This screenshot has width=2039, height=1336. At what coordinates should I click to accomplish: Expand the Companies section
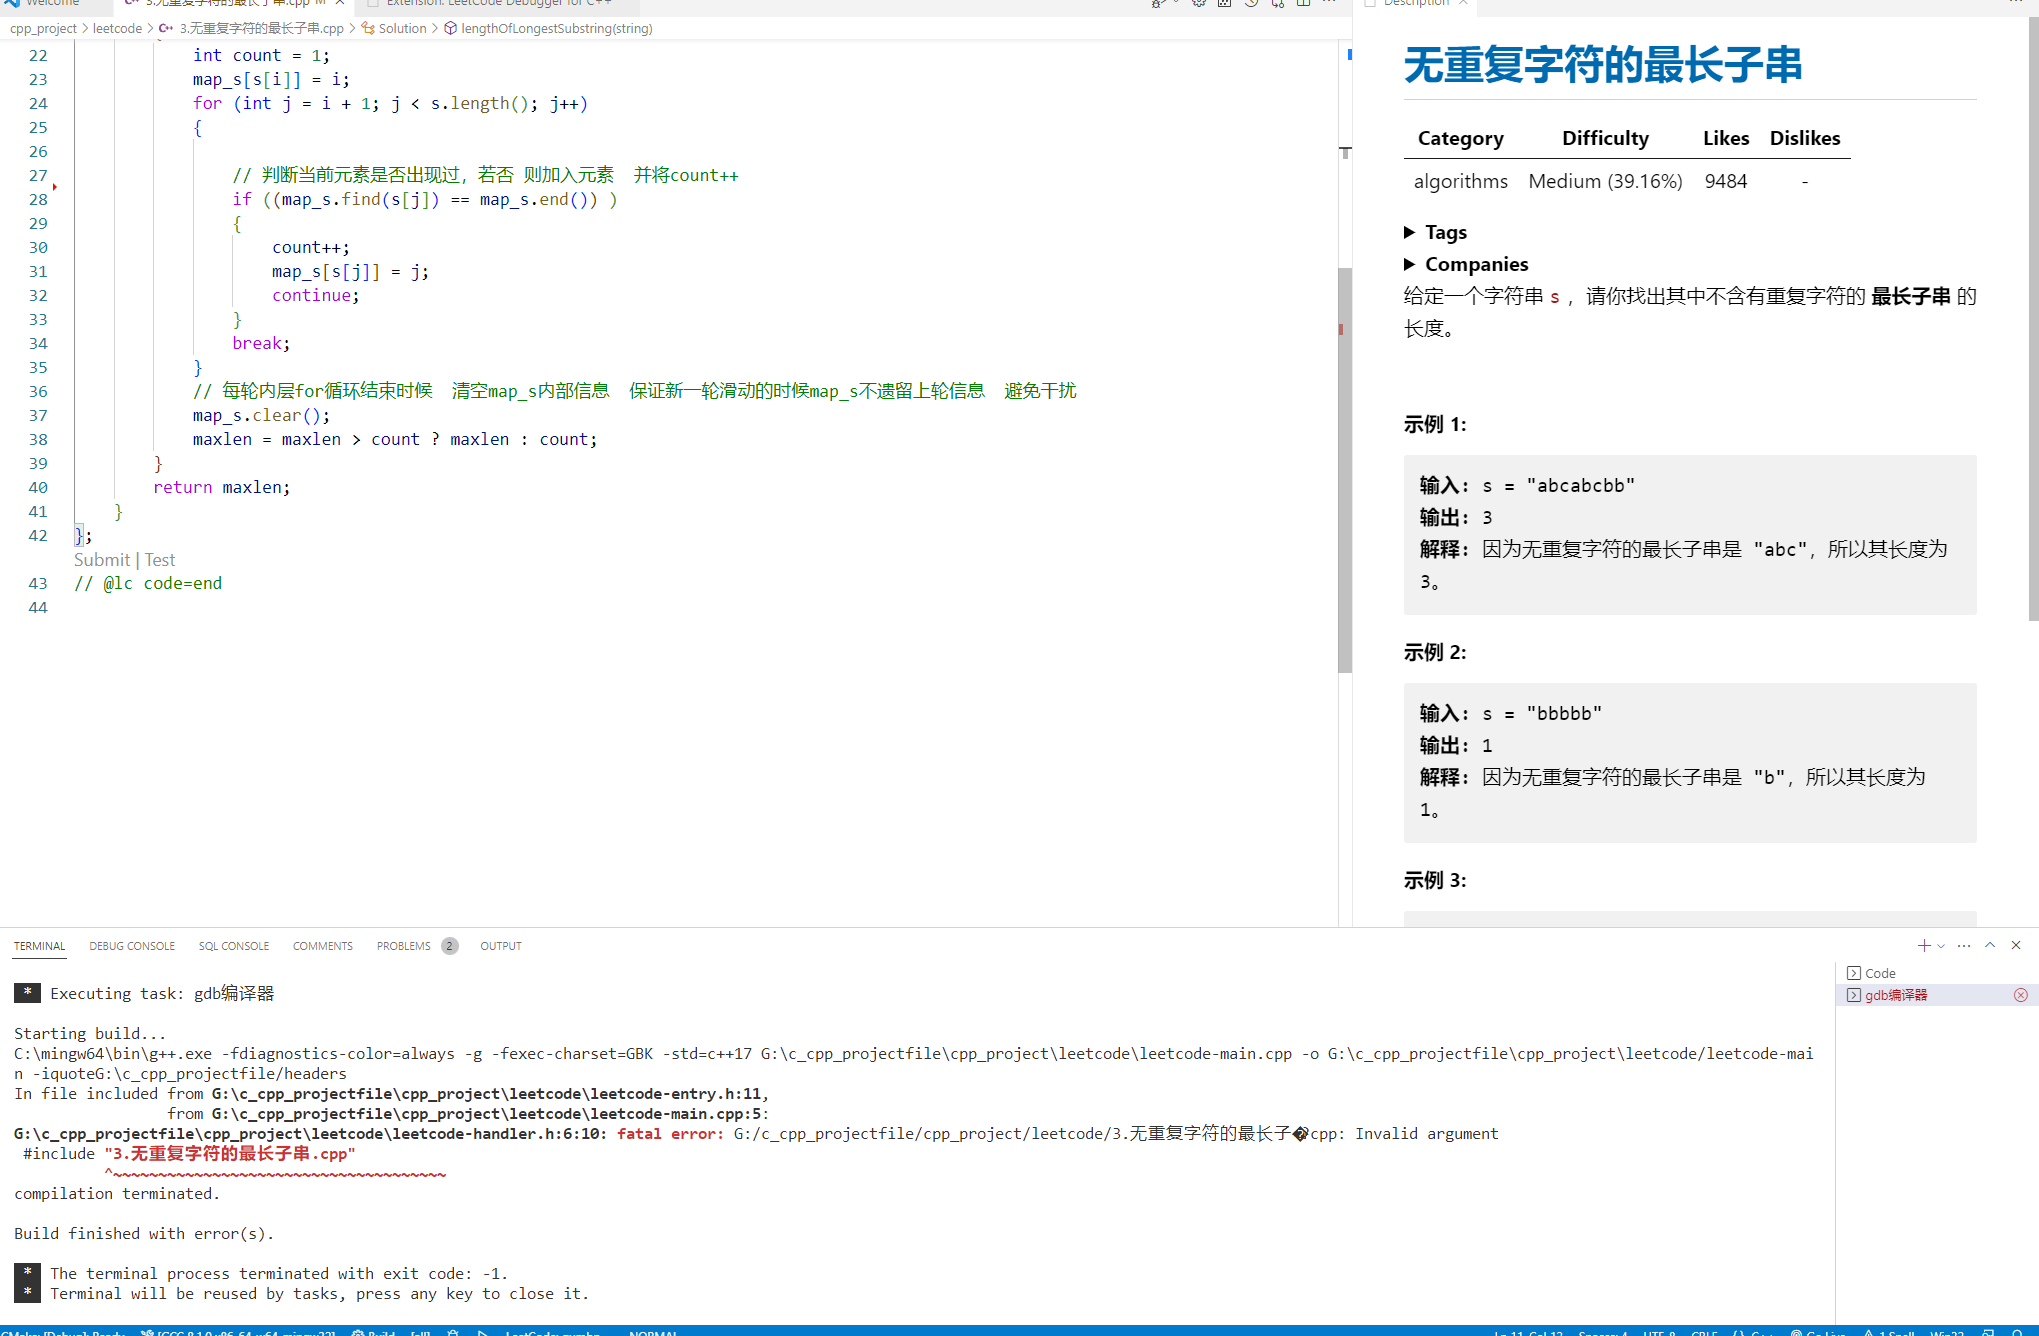pyautogui.click(x=1466, y=264)
